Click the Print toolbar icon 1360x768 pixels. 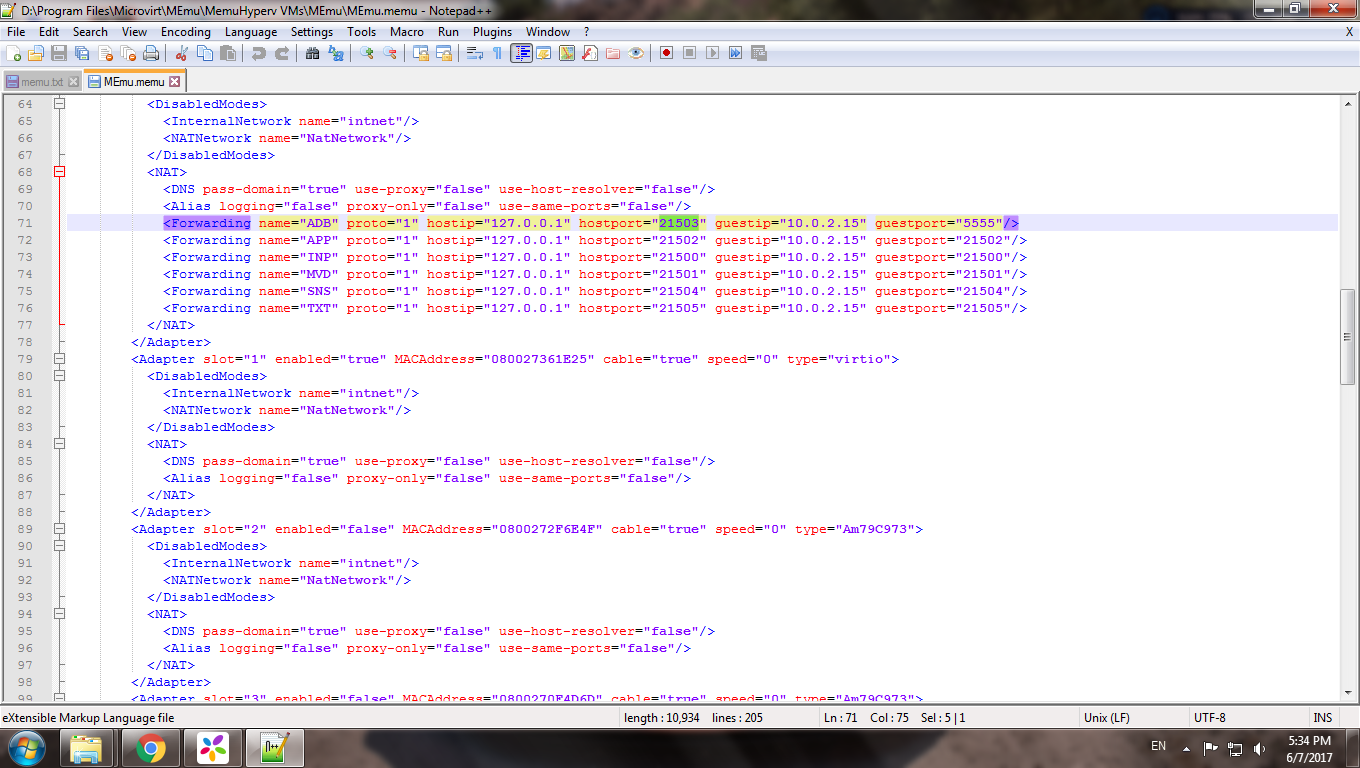click(x=151, y=53)
